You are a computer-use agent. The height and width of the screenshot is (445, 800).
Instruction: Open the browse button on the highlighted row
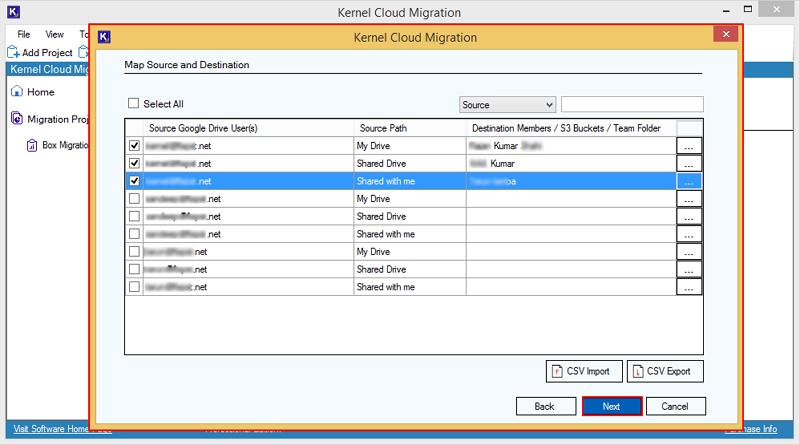[x=689, y=181]
